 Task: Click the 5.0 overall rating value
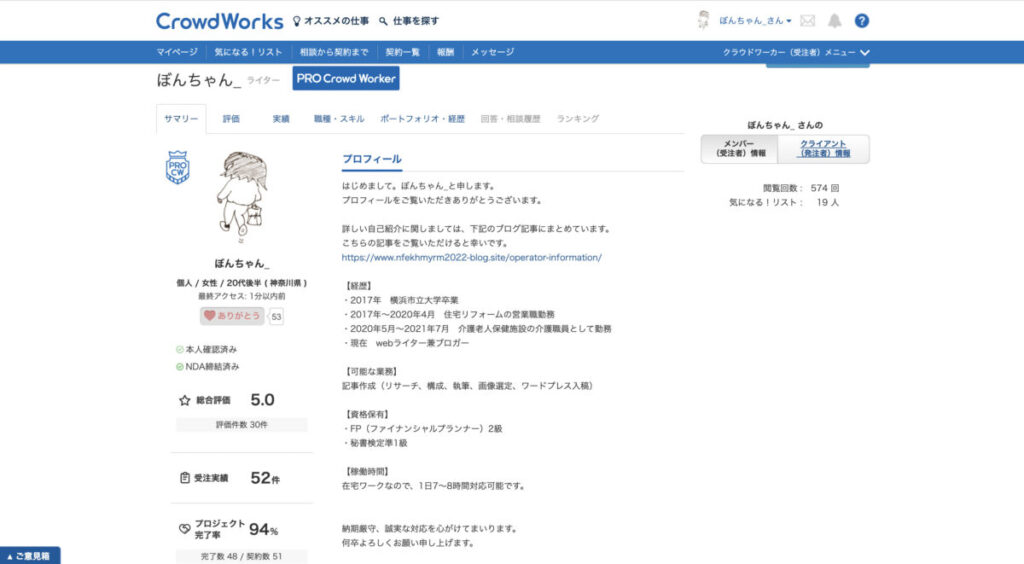click(x=263, y=400)
